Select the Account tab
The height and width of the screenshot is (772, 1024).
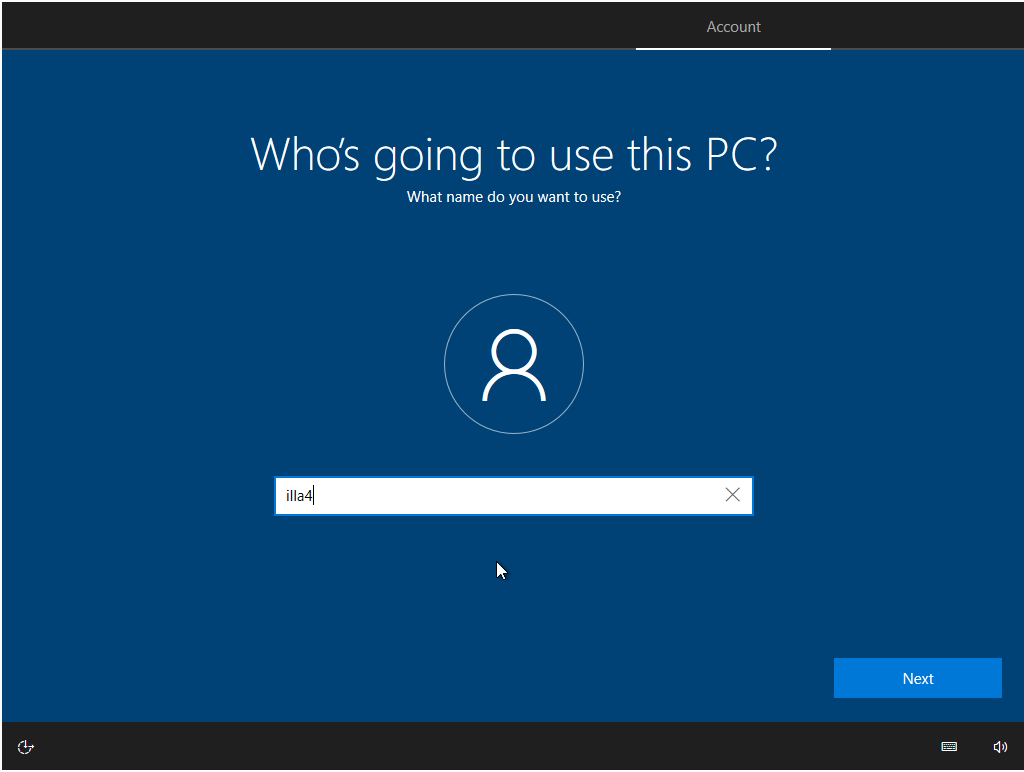(733, 27)
